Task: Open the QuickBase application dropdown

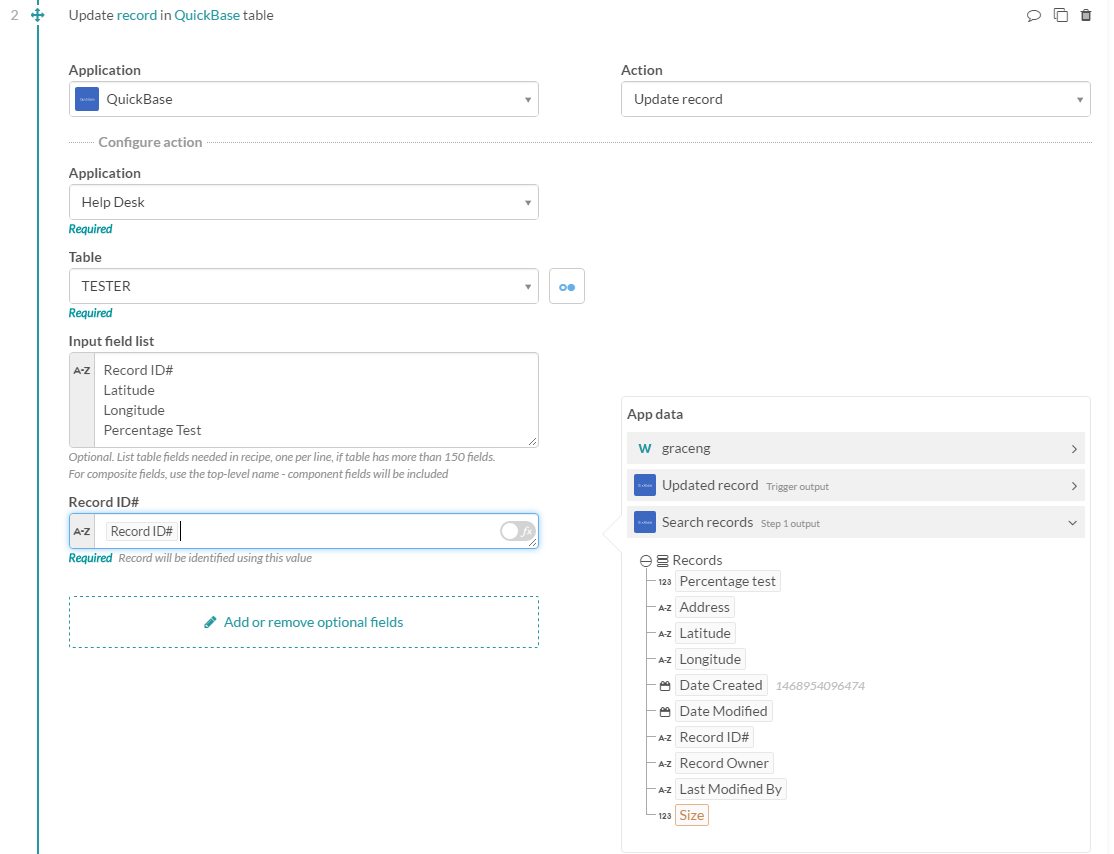Action: (x=303, y=99)
